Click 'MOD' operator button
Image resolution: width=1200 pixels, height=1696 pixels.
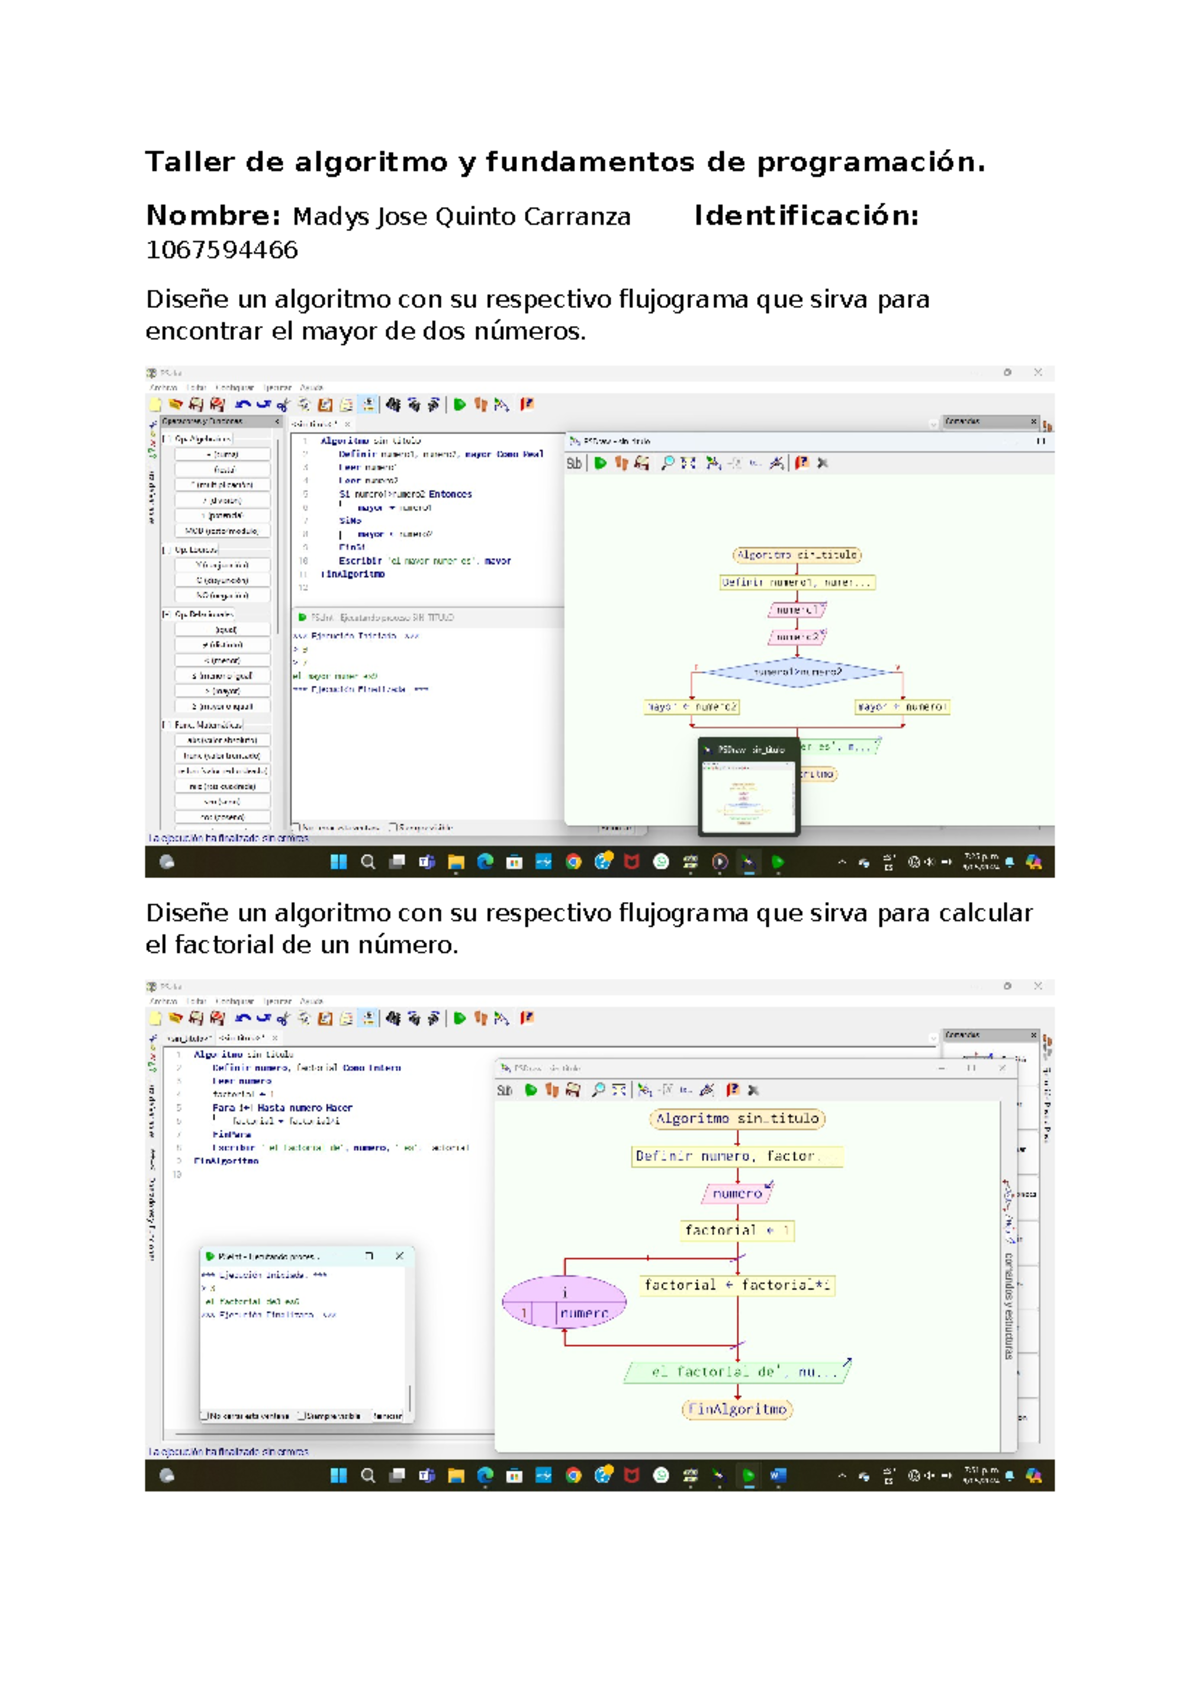click(222, 531)
